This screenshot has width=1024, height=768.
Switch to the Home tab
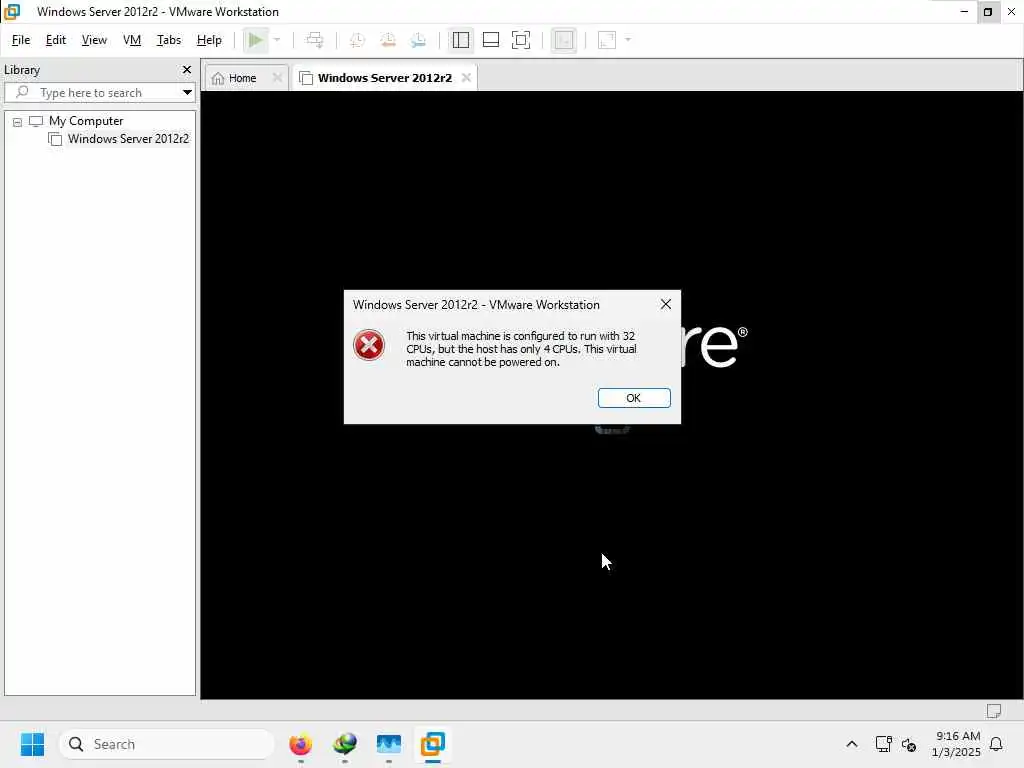tap(242, 78)
